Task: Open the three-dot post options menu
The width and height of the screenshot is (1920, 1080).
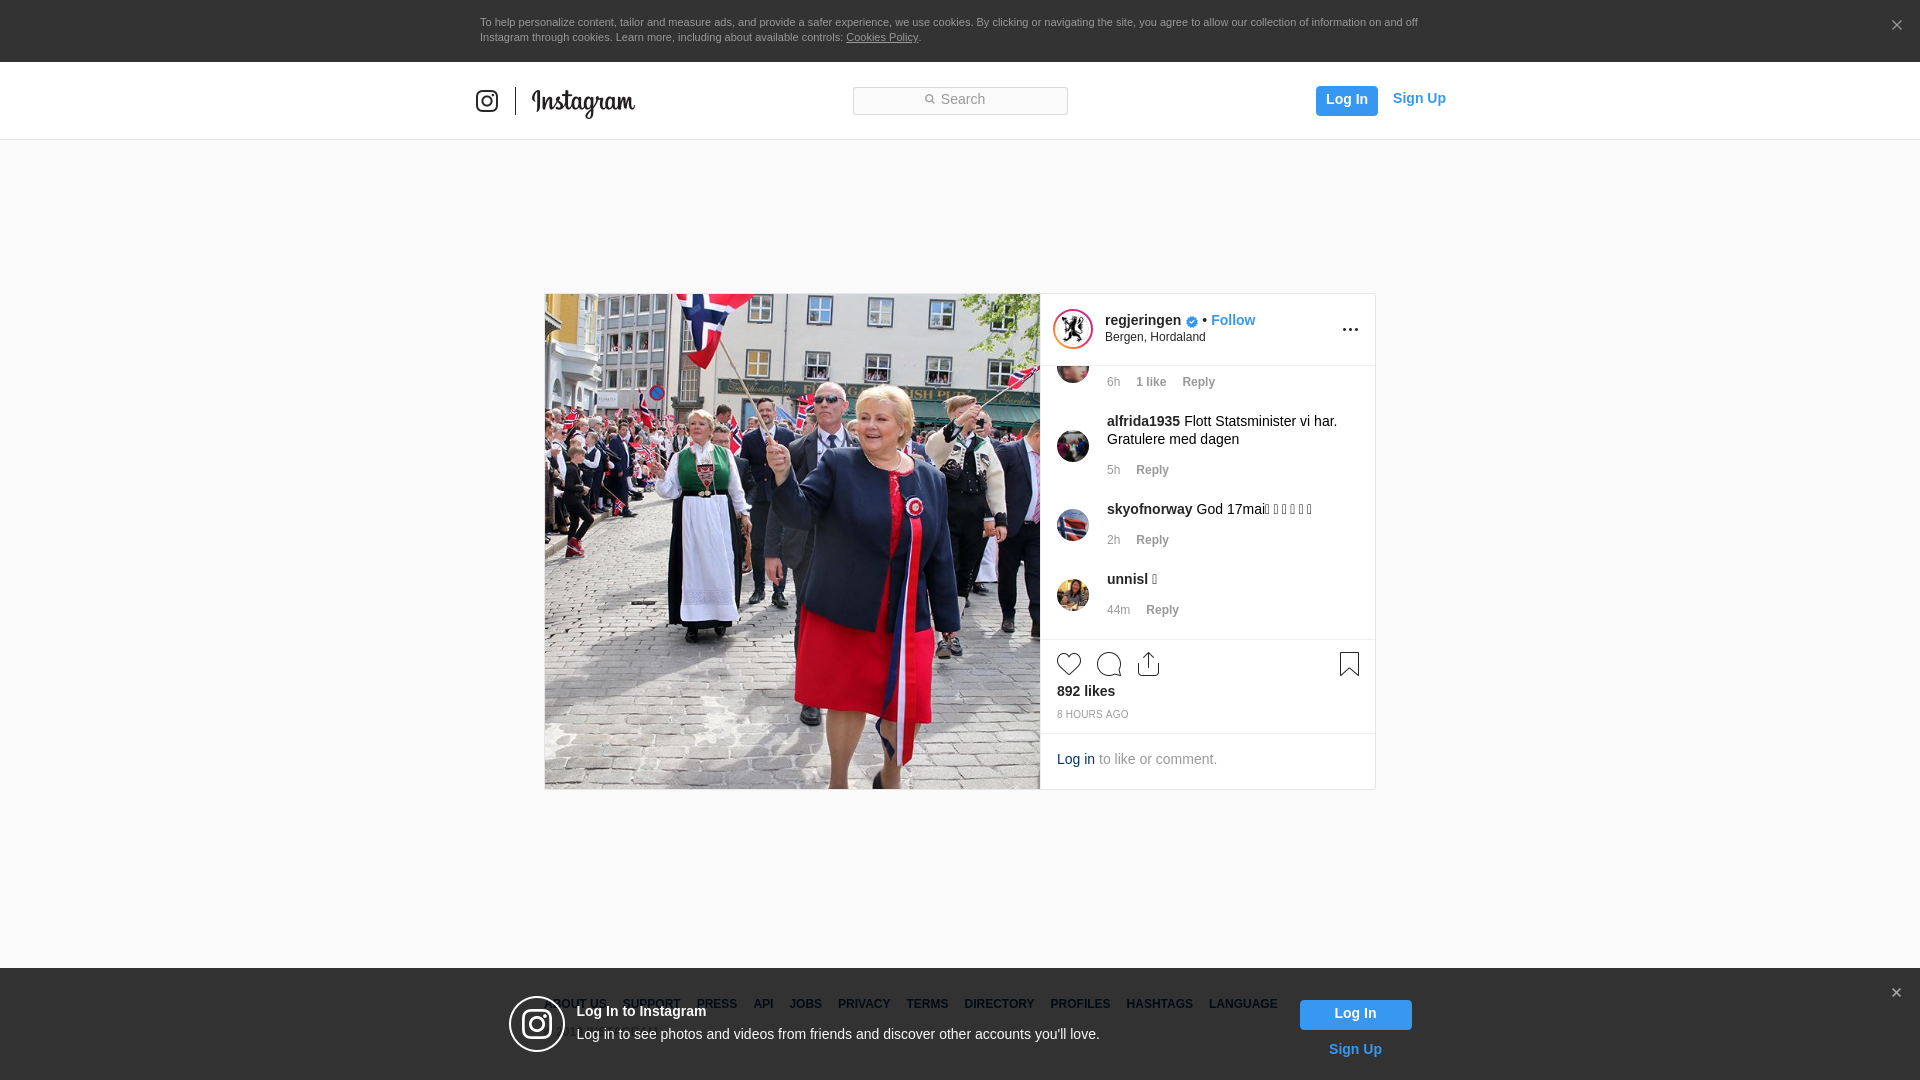Action: point(1350,330)
